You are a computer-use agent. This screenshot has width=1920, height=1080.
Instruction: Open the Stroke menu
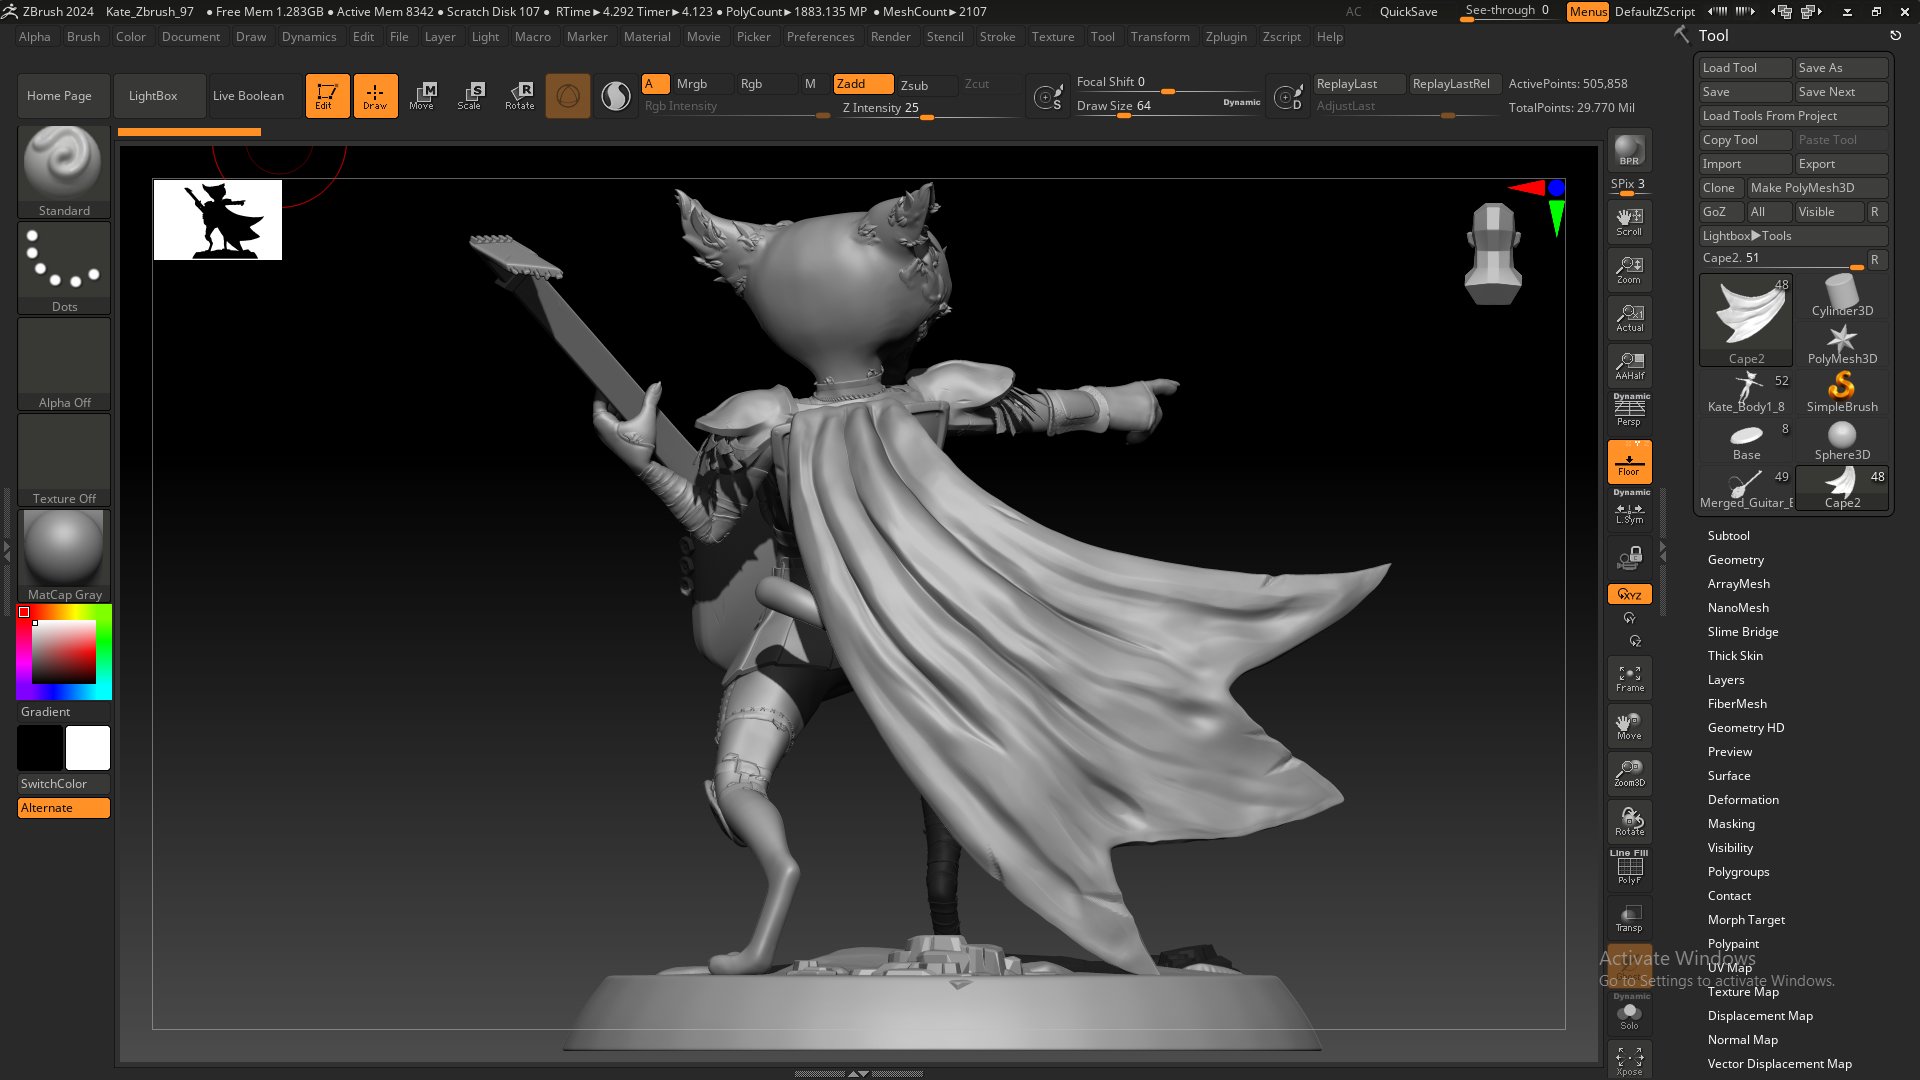997,37
